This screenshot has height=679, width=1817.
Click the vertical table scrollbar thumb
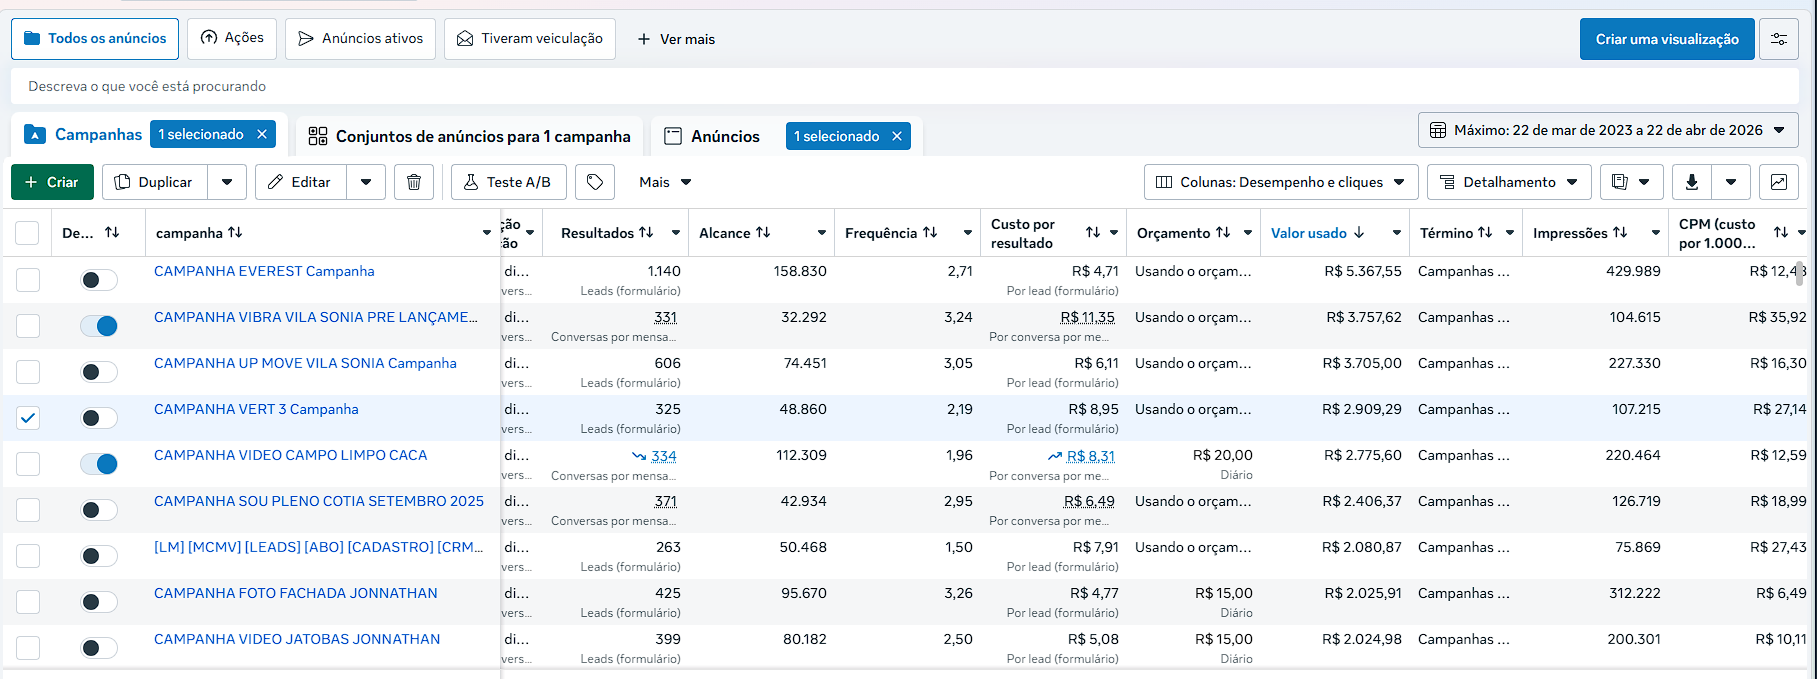[1800, 272]
